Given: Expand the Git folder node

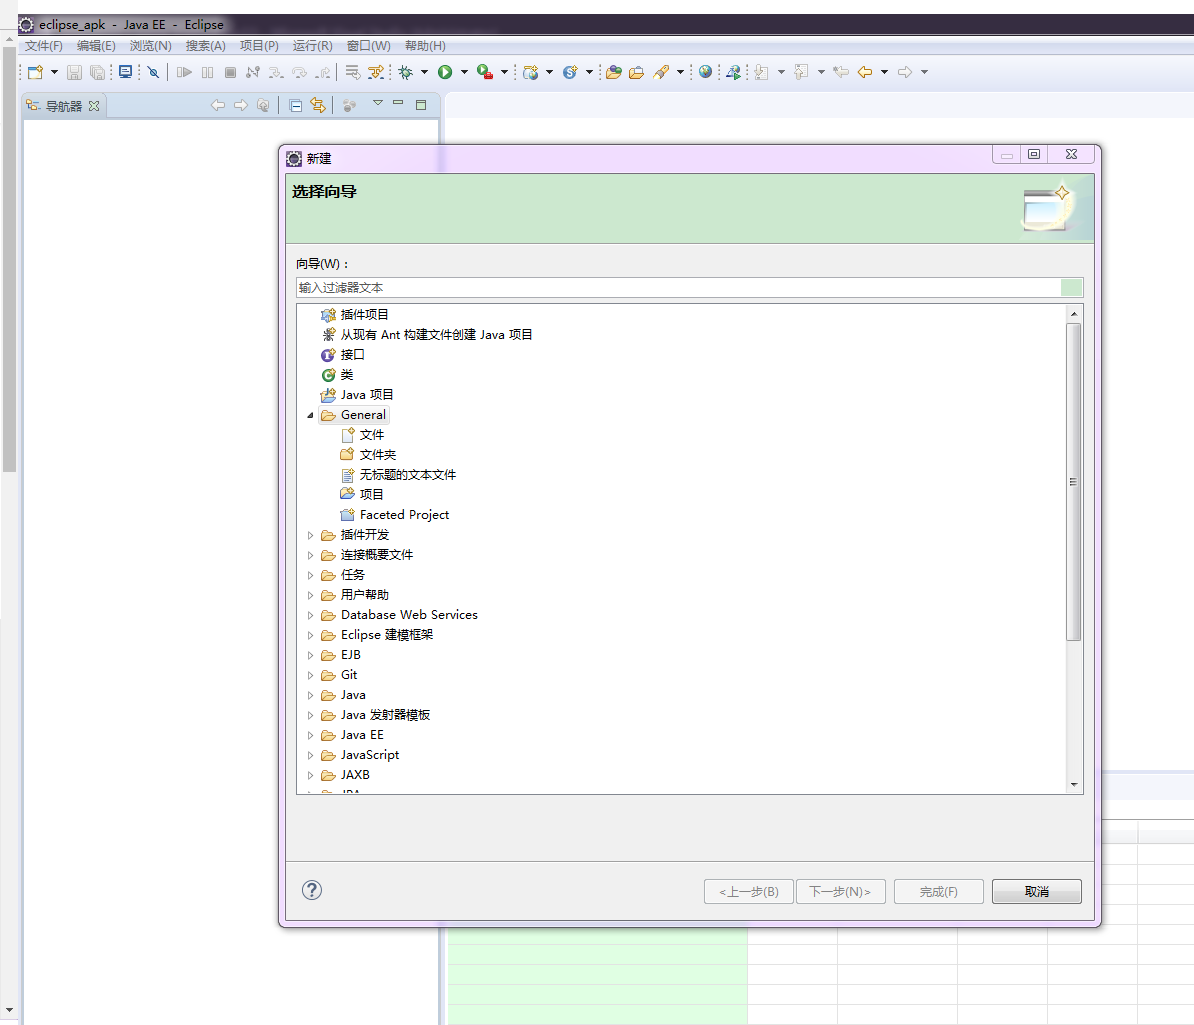Looking at the screenshot, I should (x=310, y=675).
